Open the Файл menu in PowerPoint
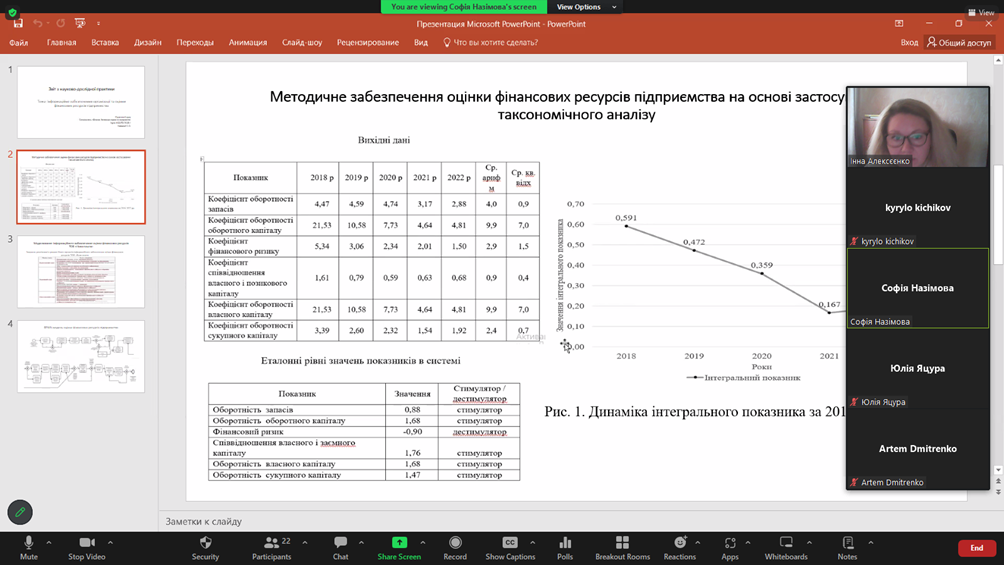This screenshot has height=565, width=1004. coord(19,43)
